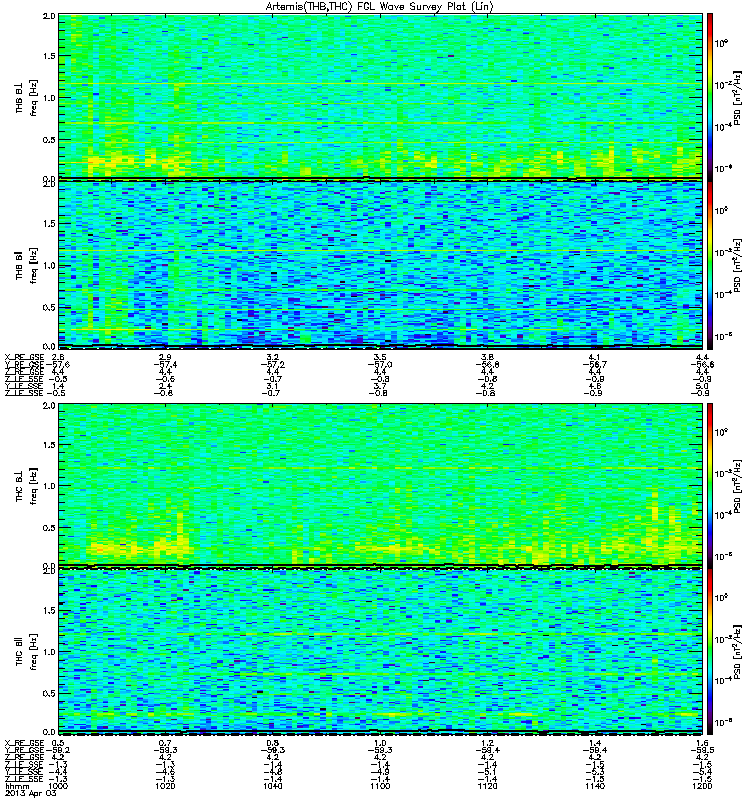
Task: Click the '1140' time tick label
Action: point(595,786)
